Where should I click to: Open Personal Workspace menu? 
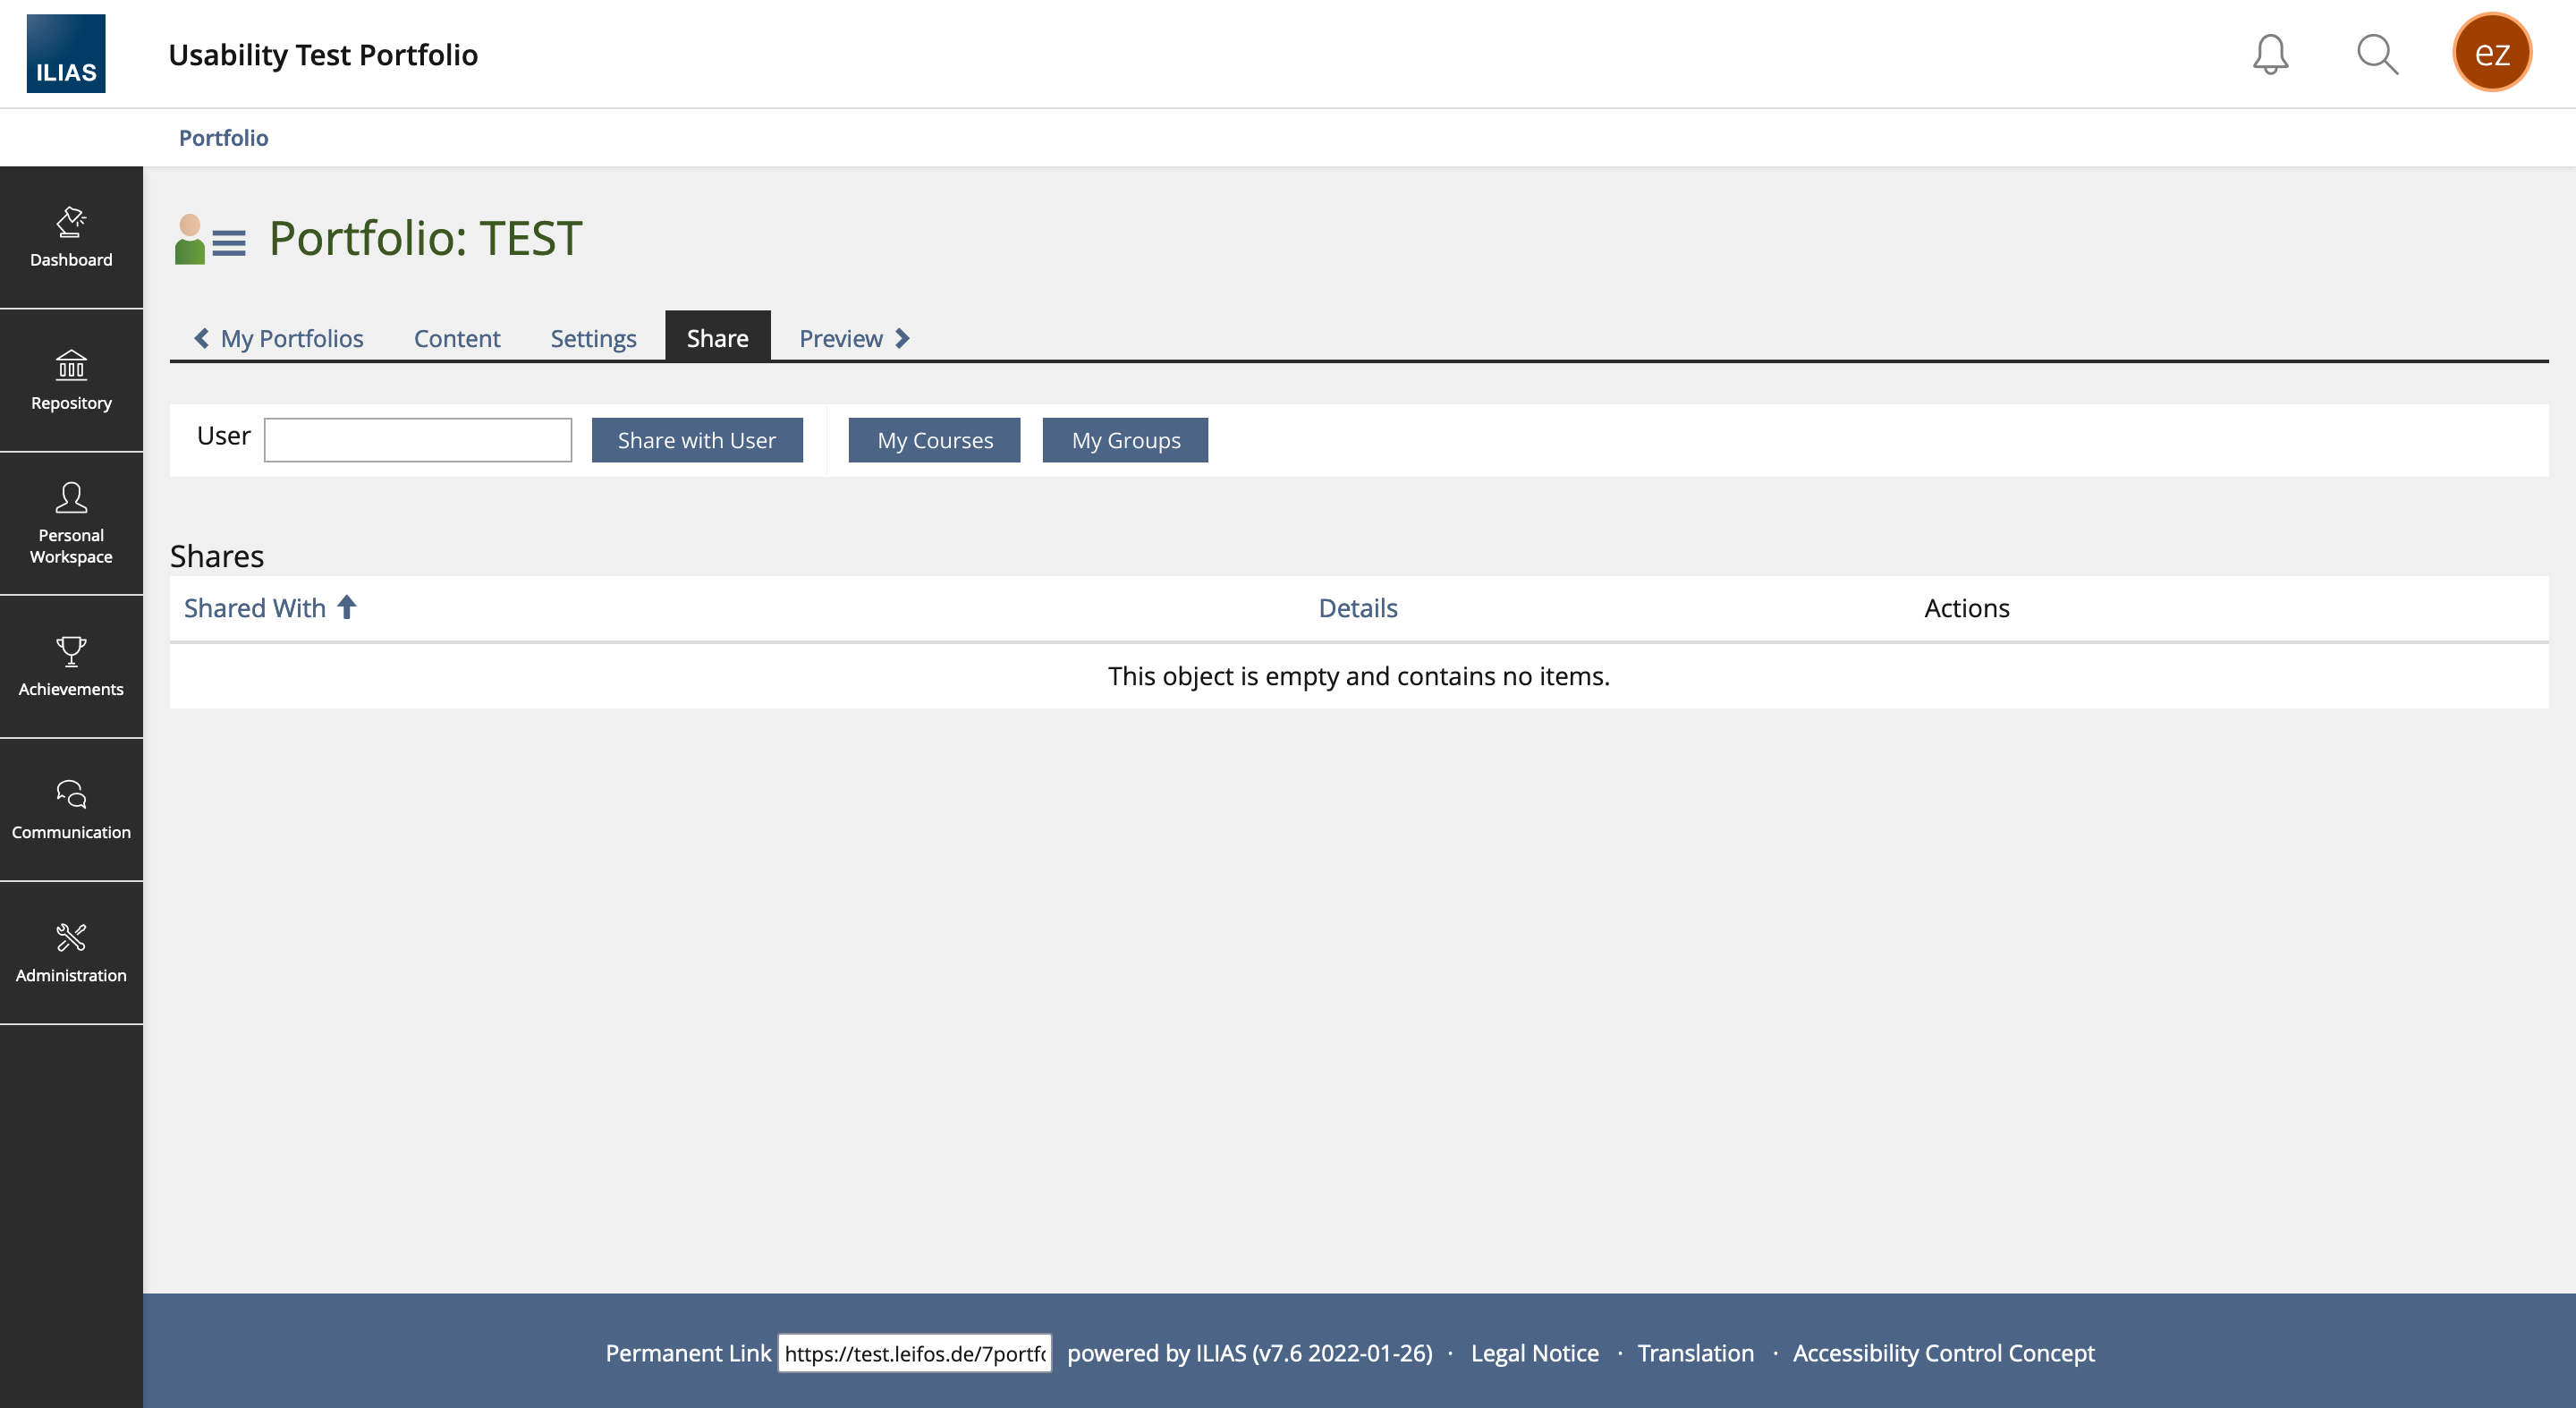71,524
